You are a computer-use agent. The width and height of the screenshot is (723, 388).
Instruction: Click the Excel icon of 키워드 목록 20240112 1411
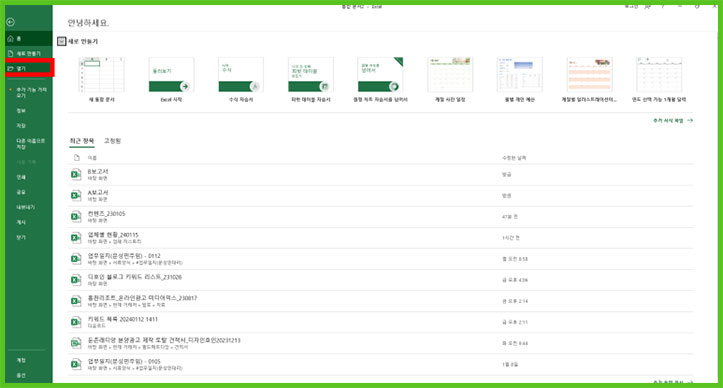[76, 322]
